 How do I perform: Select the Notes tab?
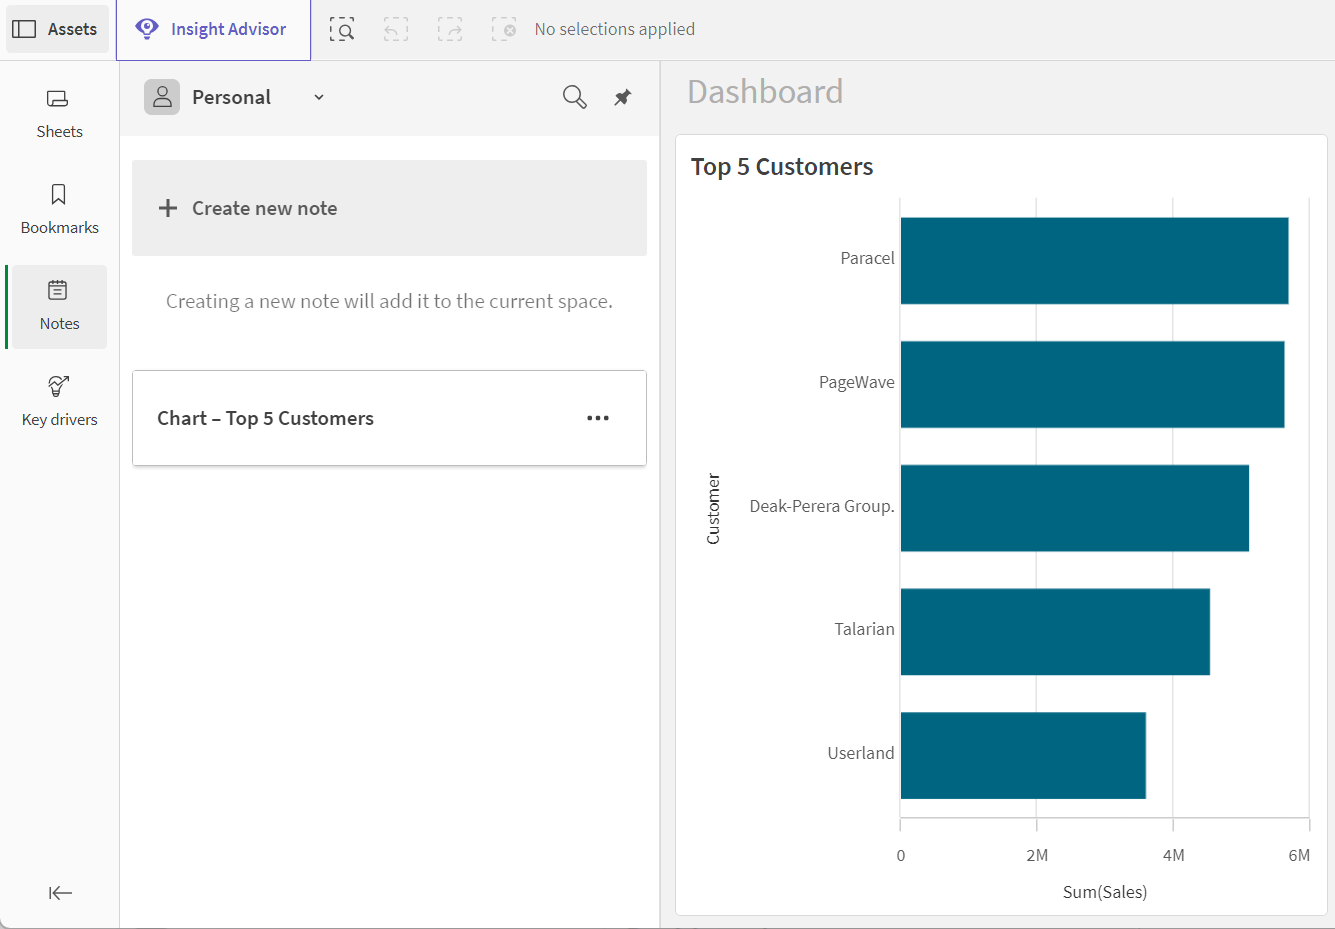pos(59,305)
